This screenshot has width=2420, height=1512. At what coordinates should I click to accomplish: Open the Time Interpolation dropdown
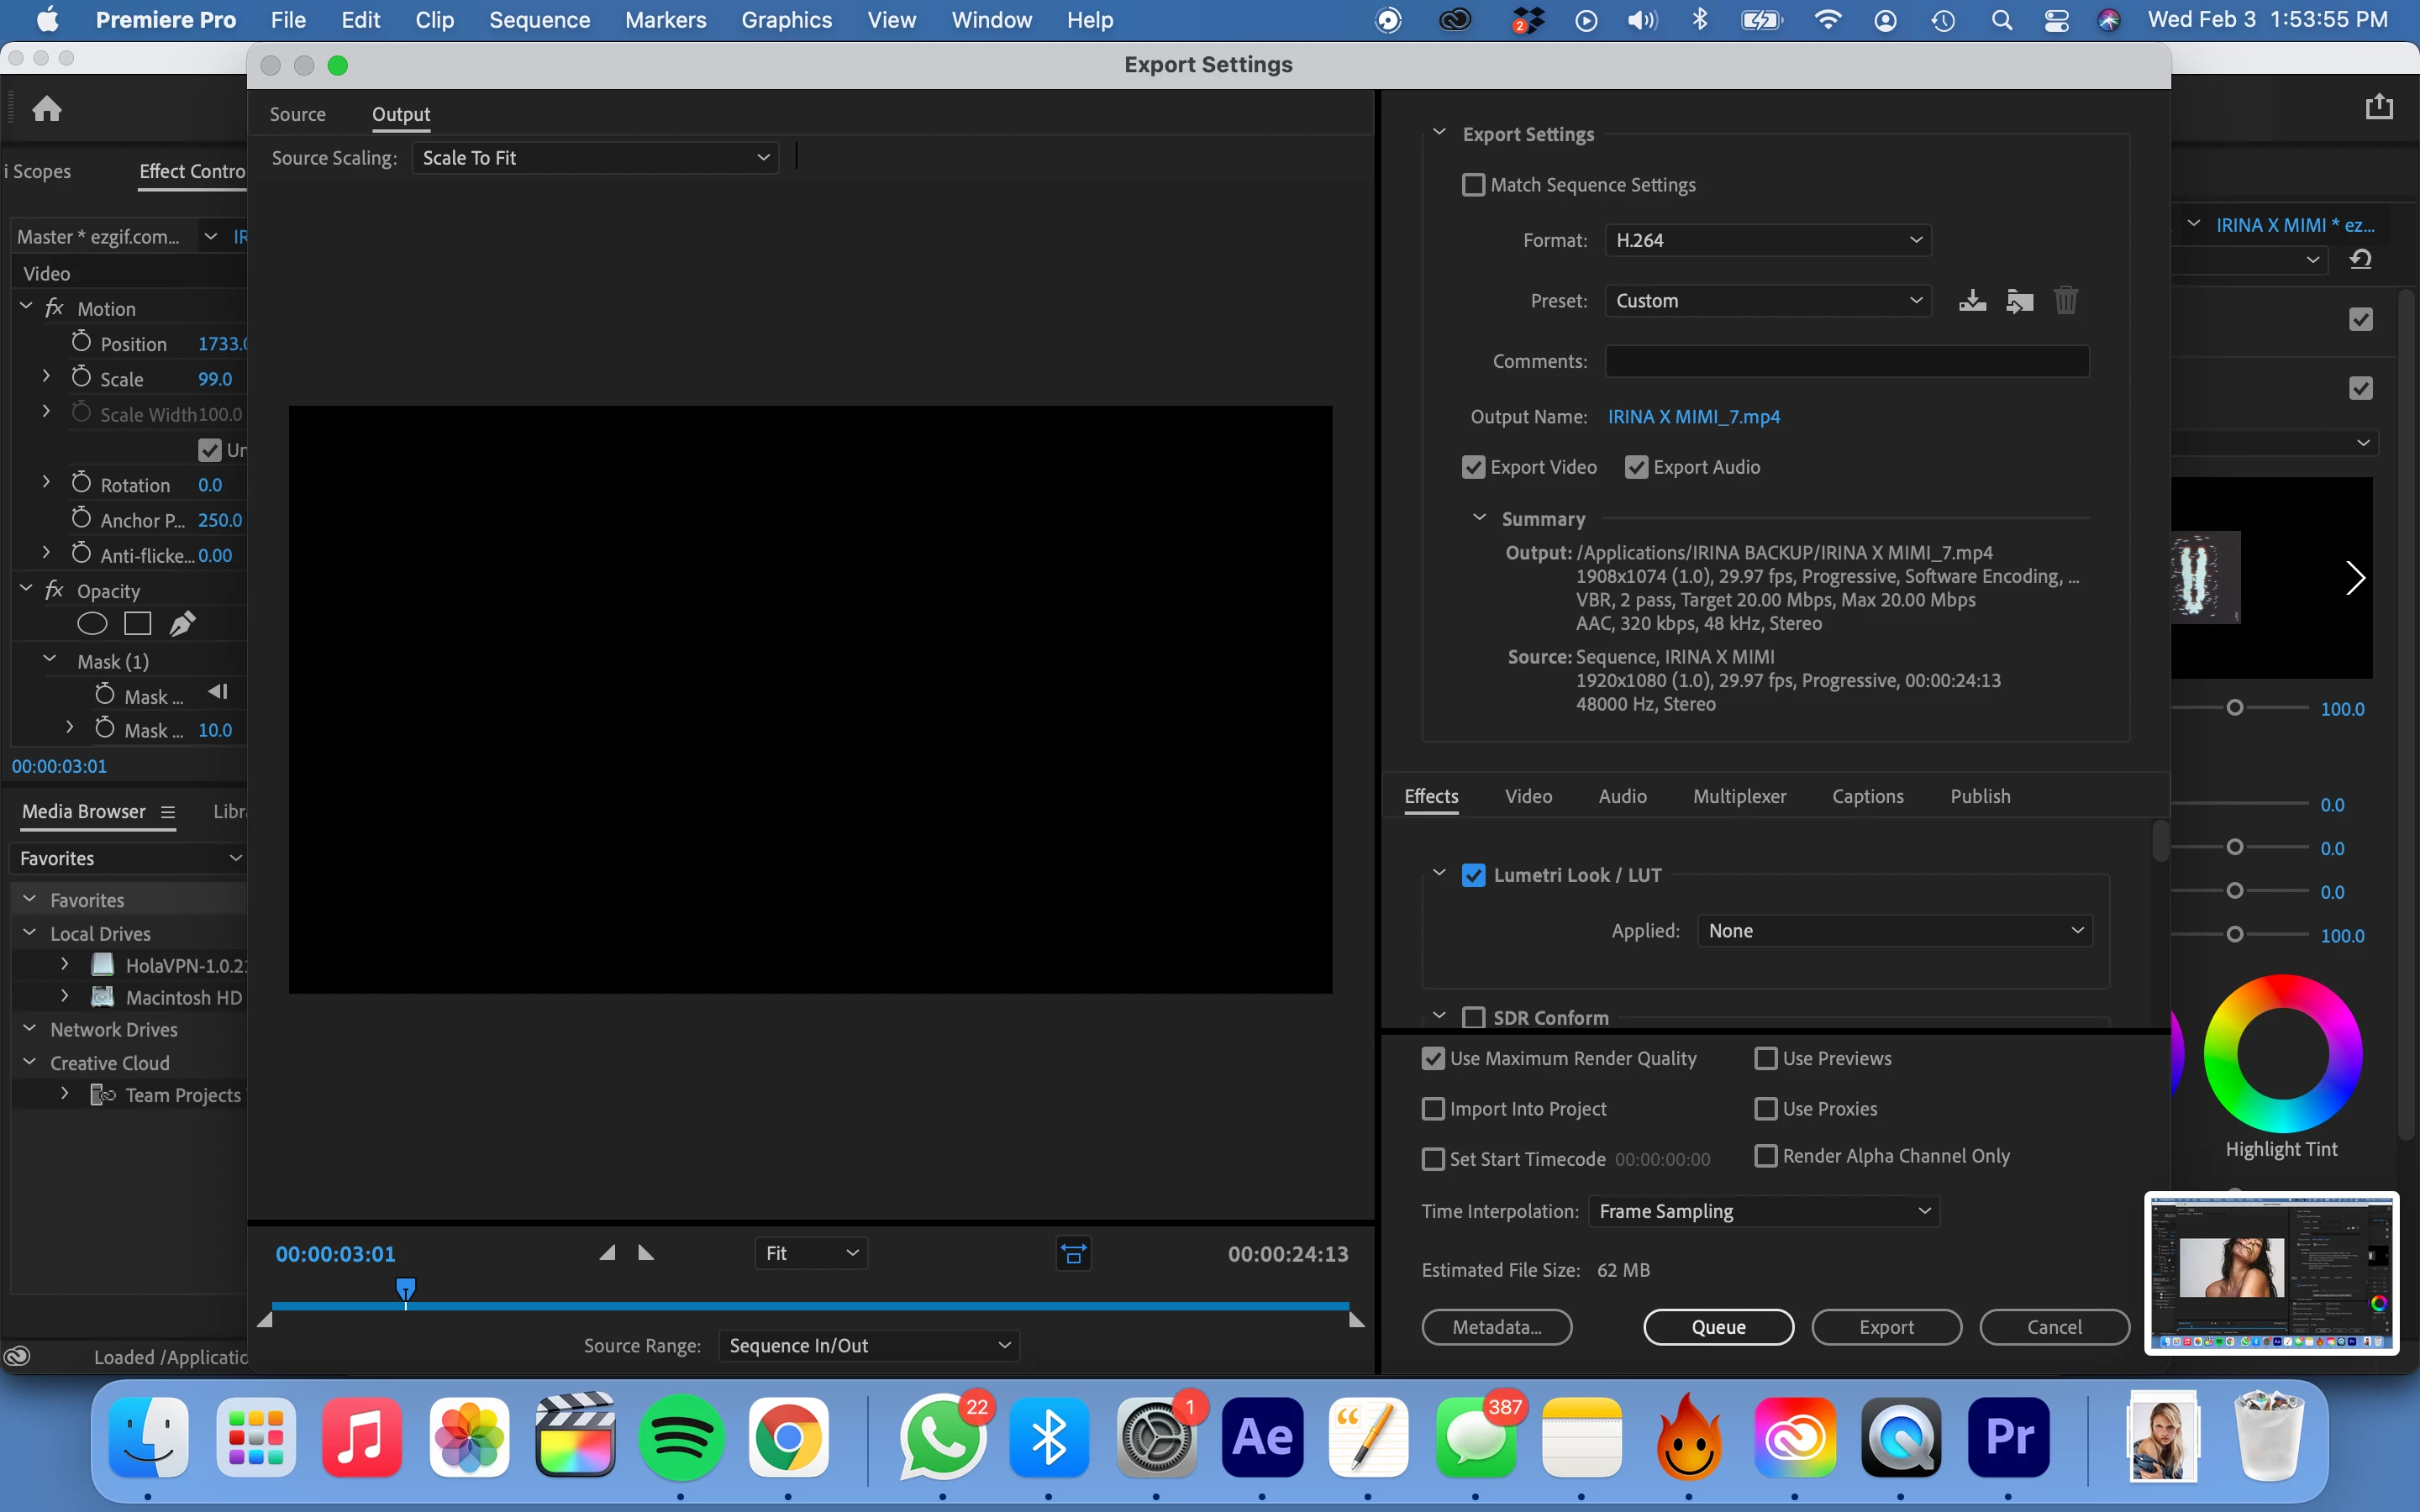pos(1763,1211)
